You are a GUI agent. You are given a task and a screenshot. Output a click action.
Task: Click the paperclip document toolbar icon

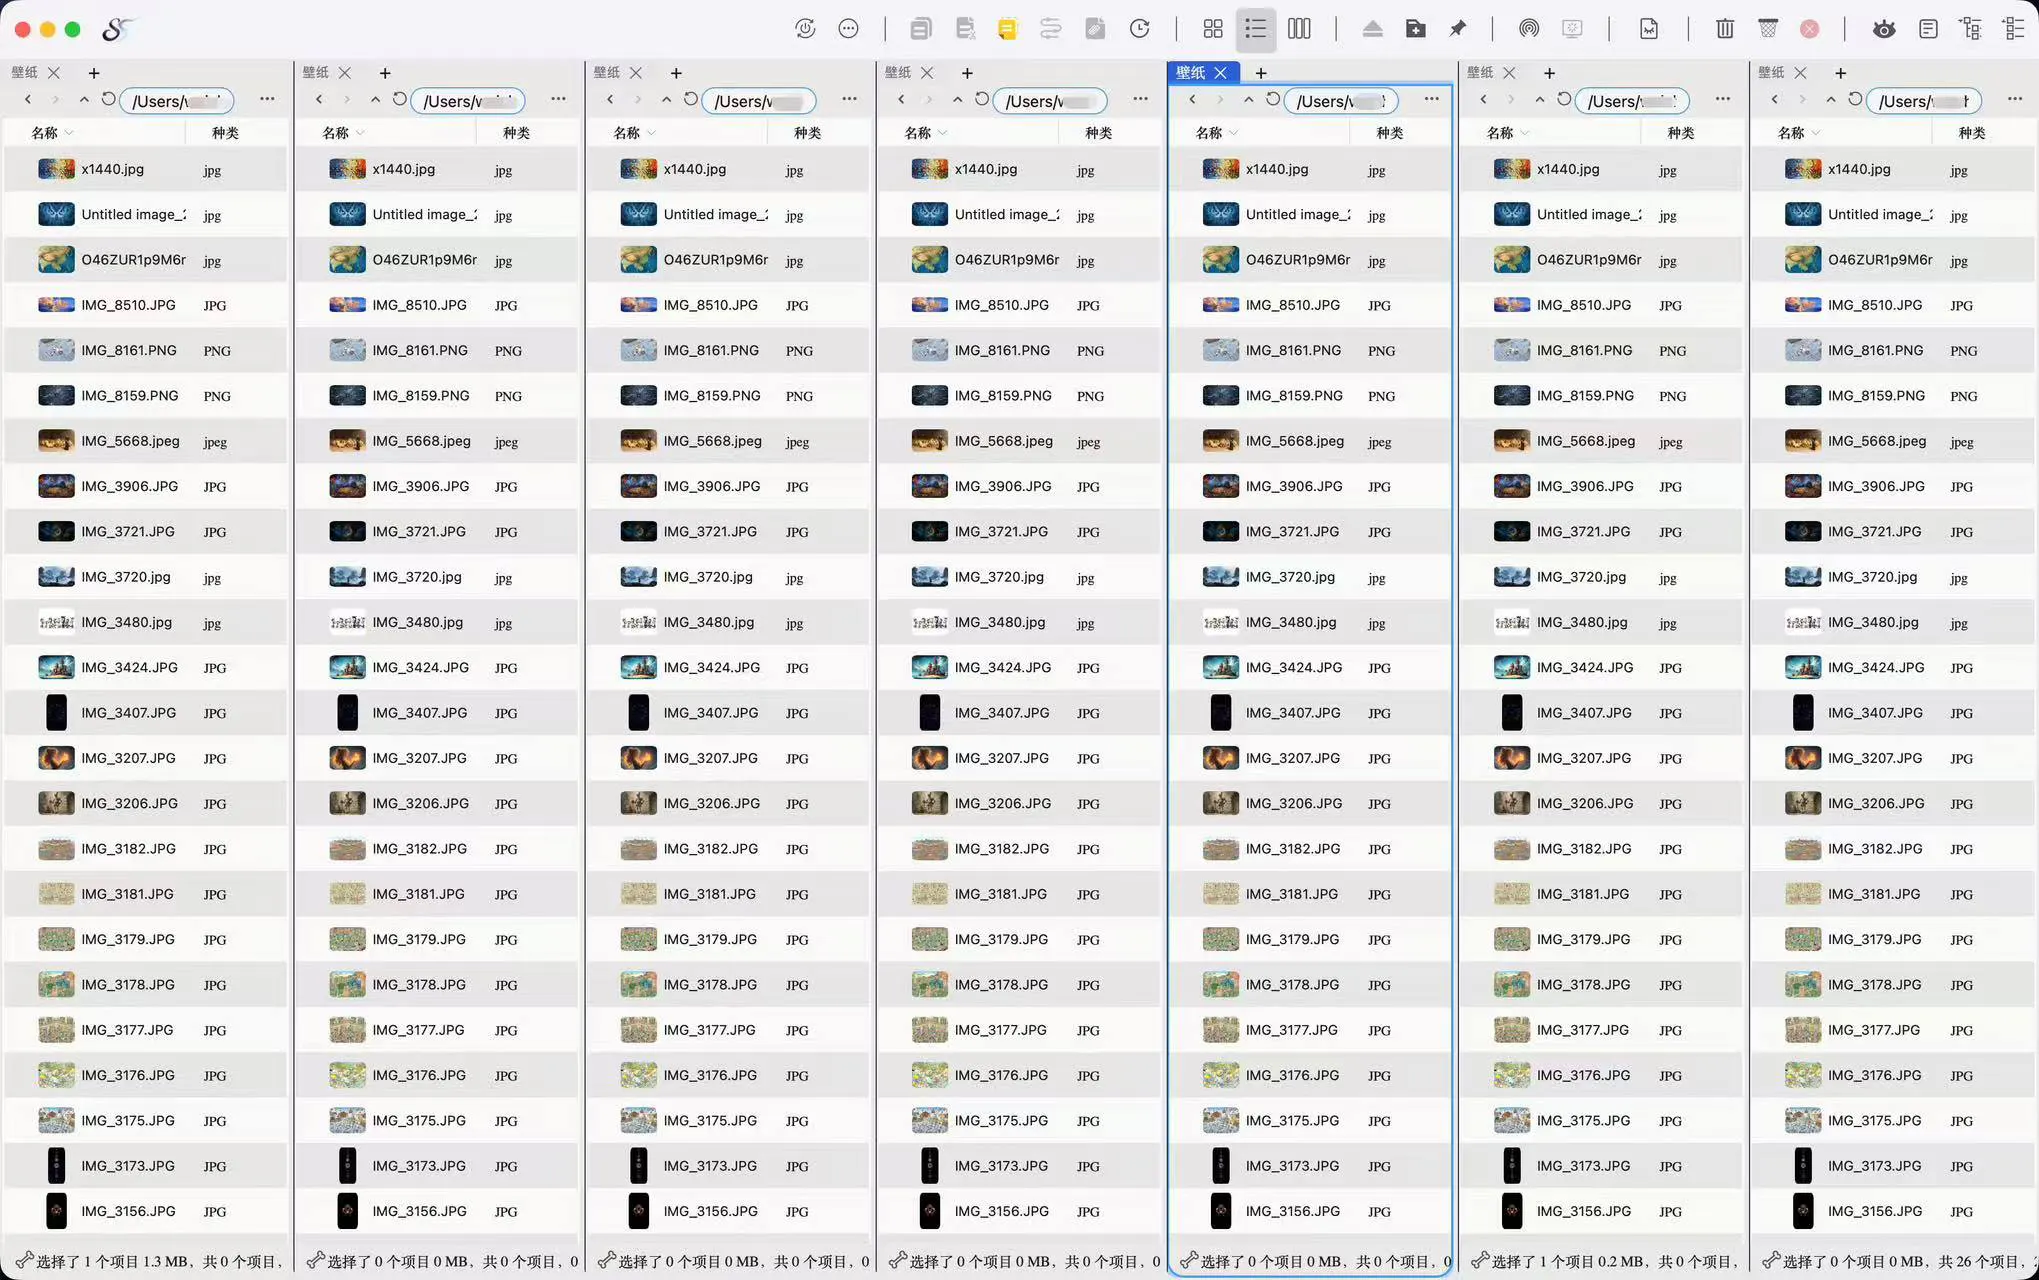click(1095, 29)
